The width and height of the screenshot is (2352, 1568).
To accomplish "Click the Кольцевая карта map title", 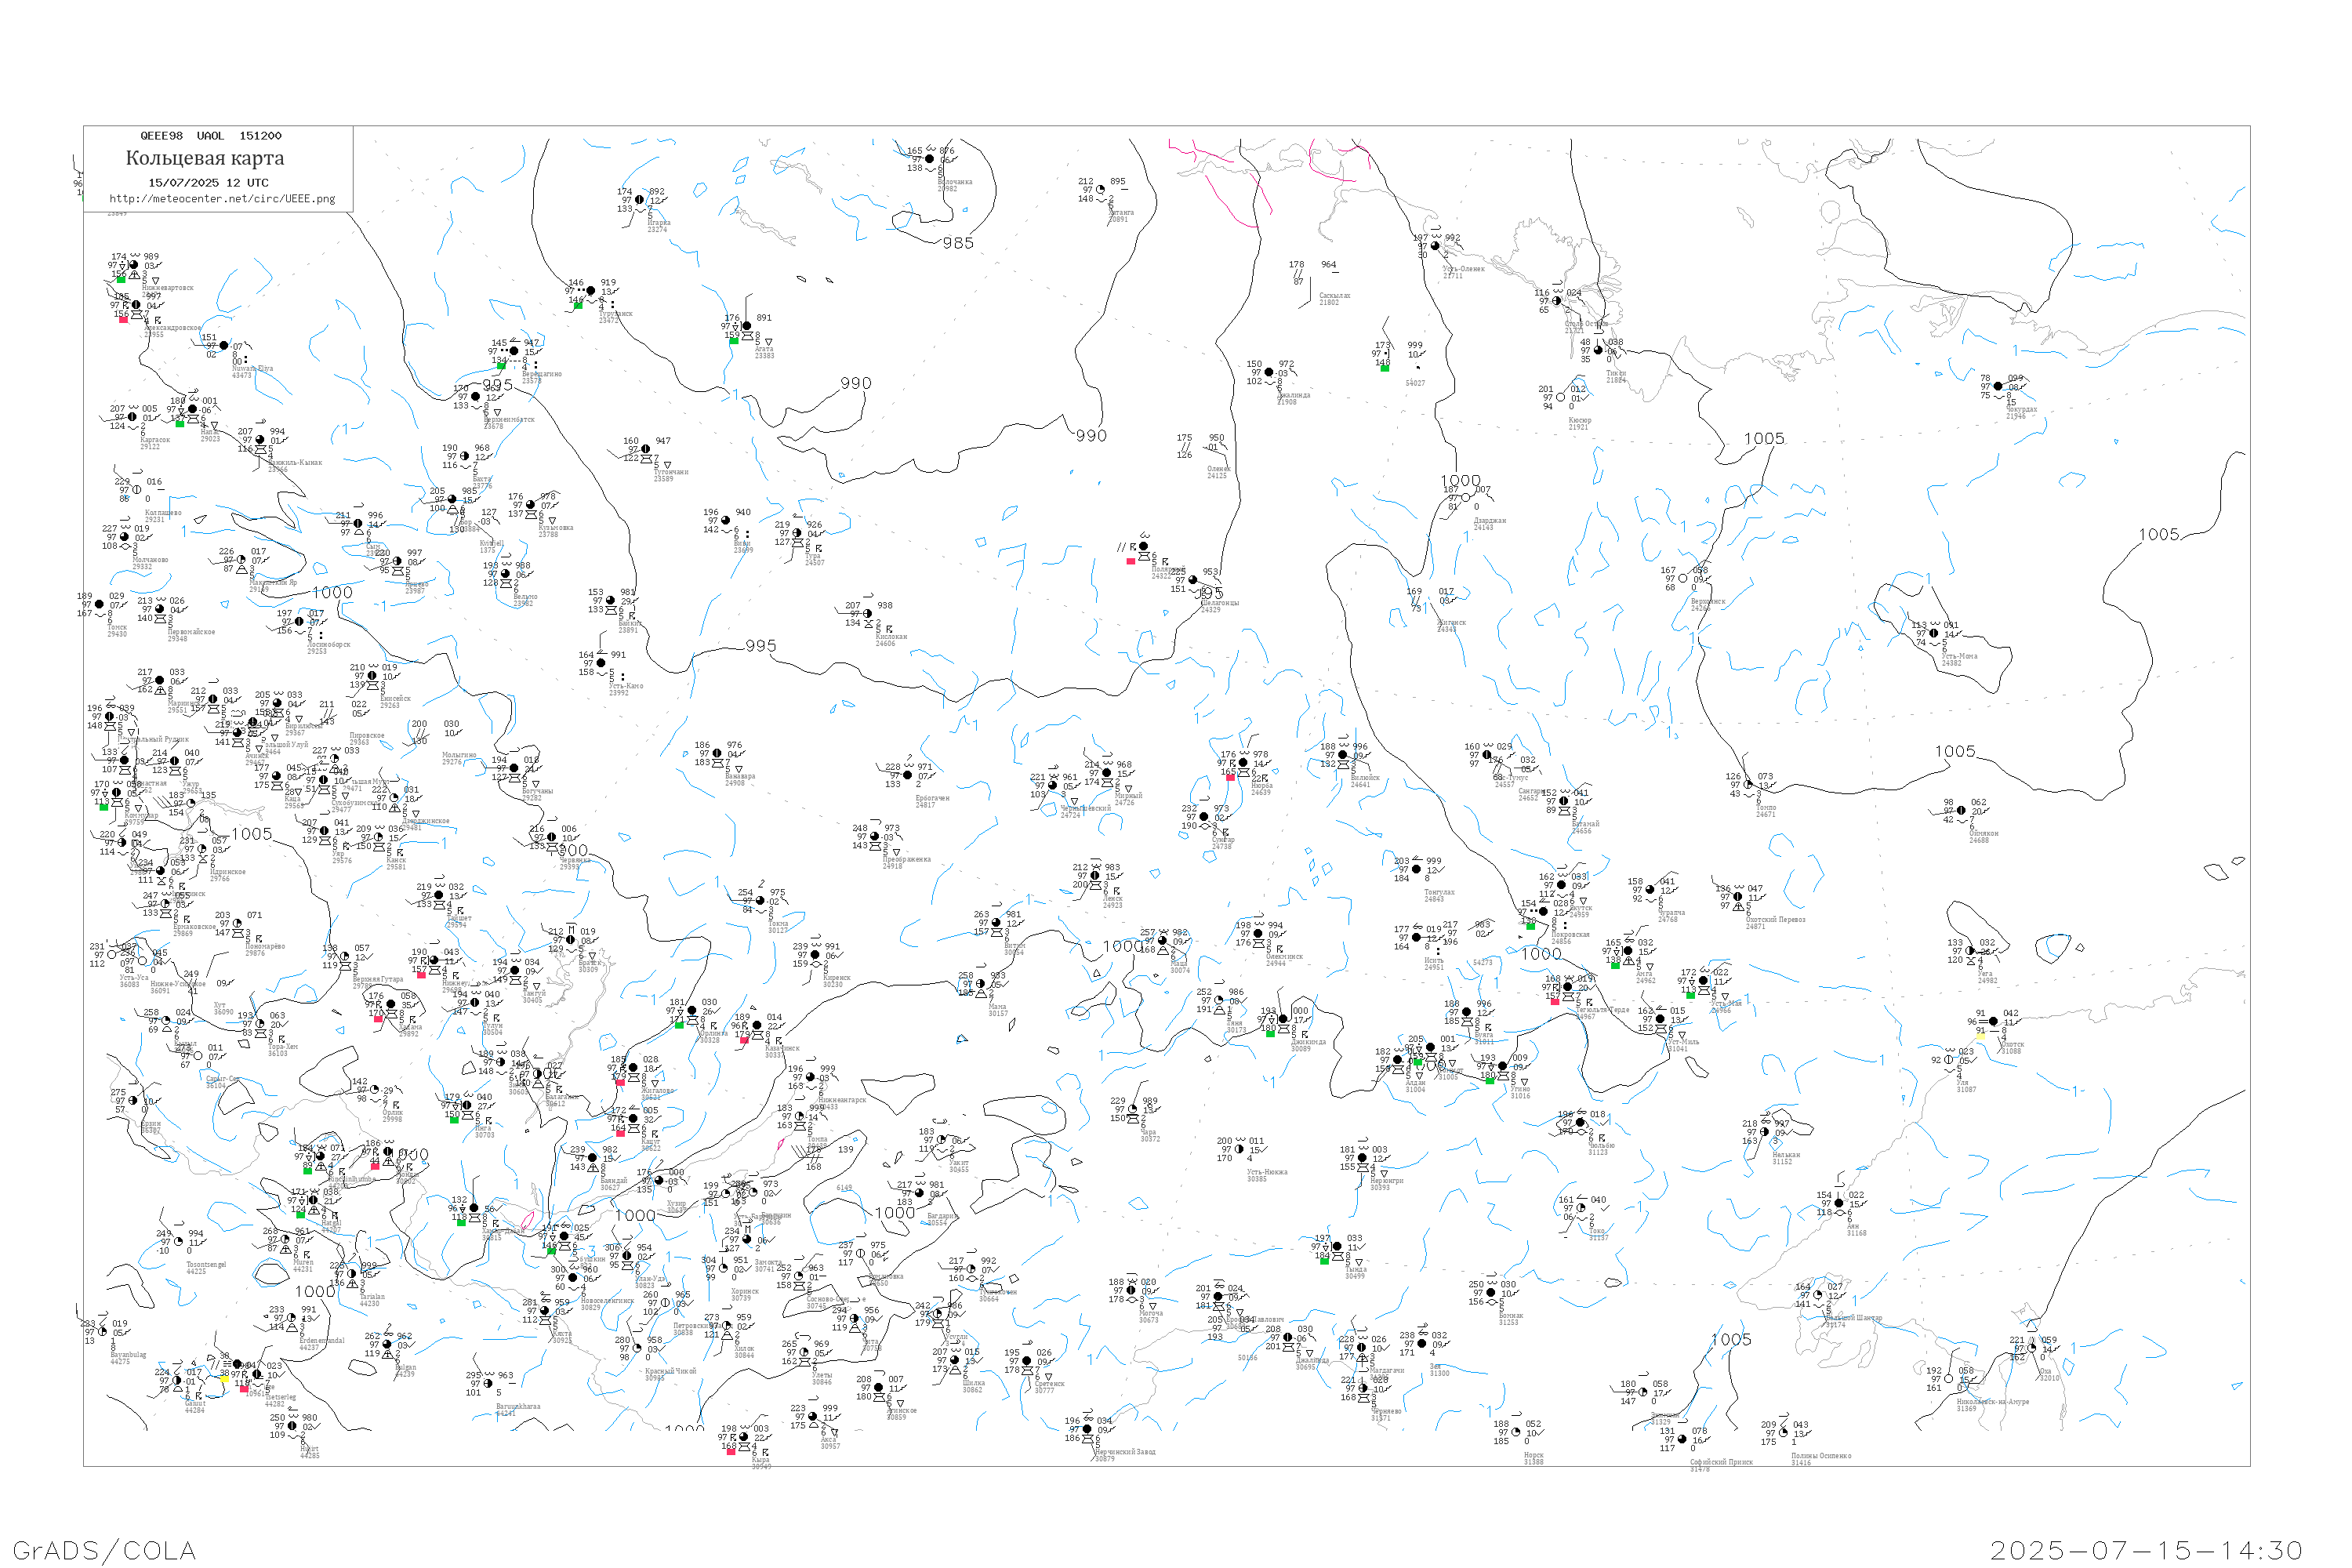I will tap(205, 158).
